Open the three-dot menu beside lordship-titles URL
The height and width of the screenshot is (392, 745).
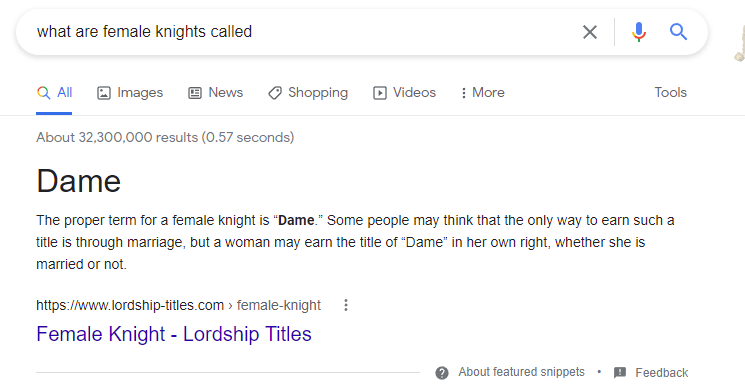coord(346,305)
